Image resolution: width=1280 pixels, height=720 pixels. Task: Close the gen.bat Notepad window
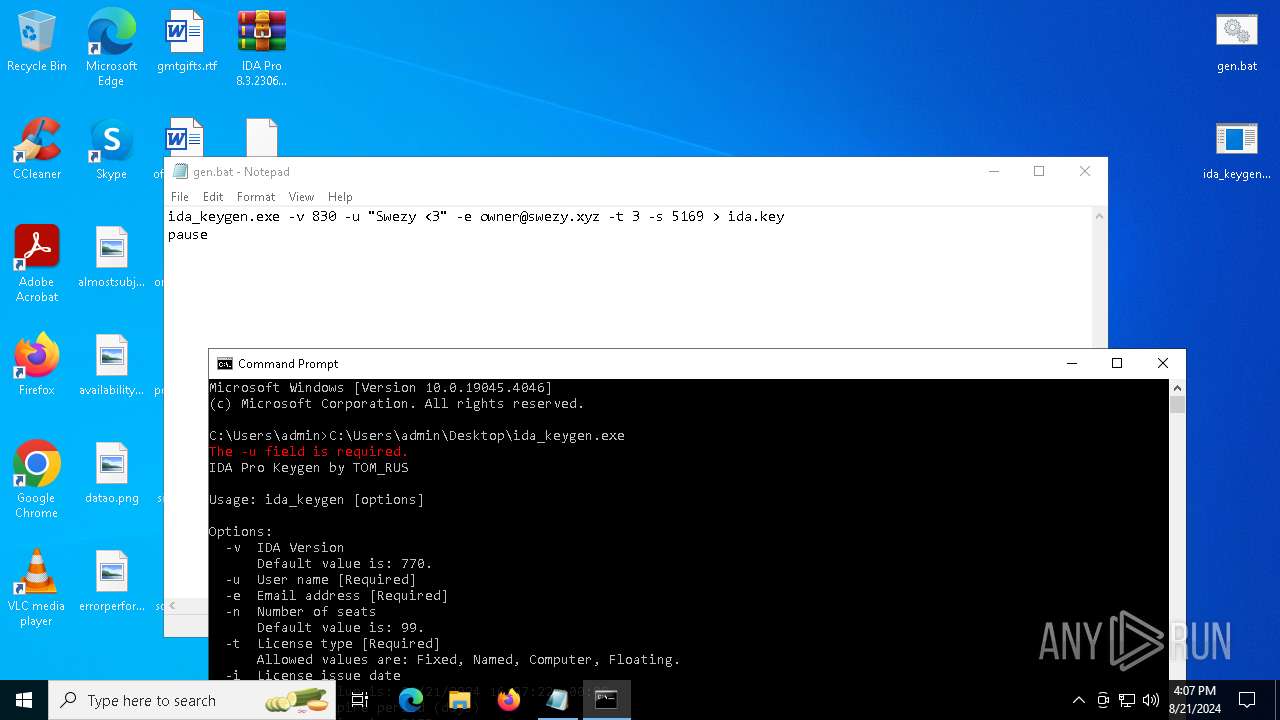pos(1085,171)
